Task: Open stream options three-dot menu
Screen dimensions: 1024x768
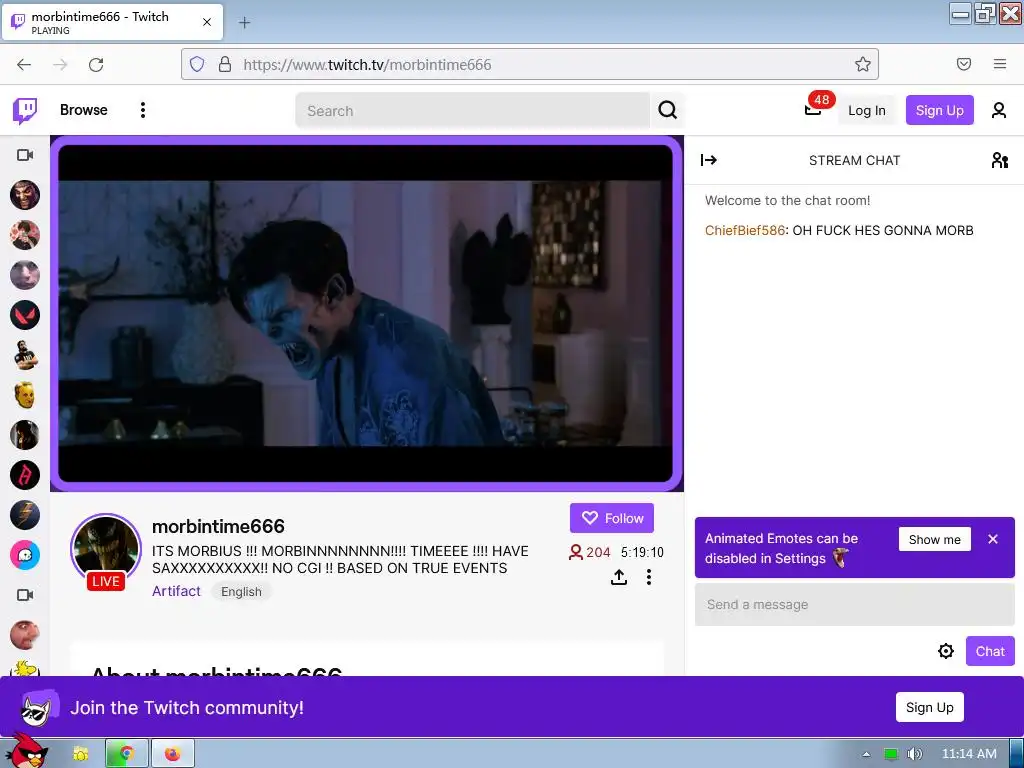Action: 648,577
